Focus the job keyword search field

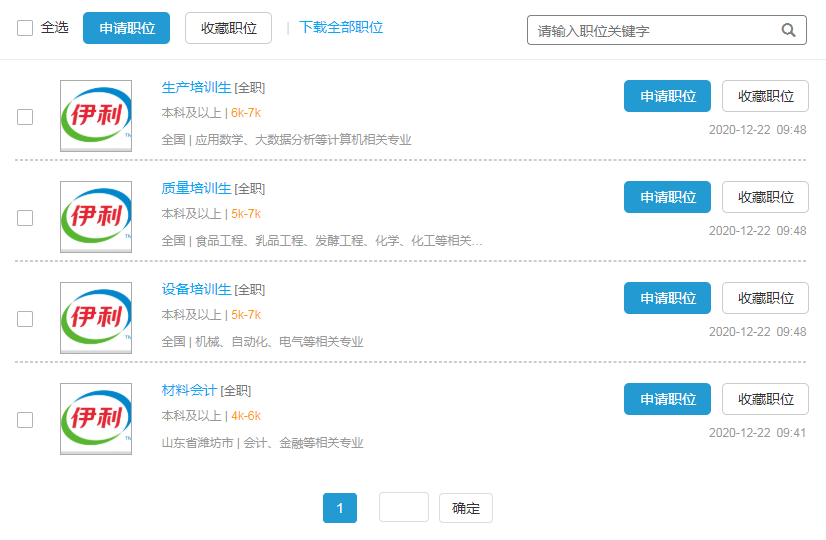[x=655, y=30]
